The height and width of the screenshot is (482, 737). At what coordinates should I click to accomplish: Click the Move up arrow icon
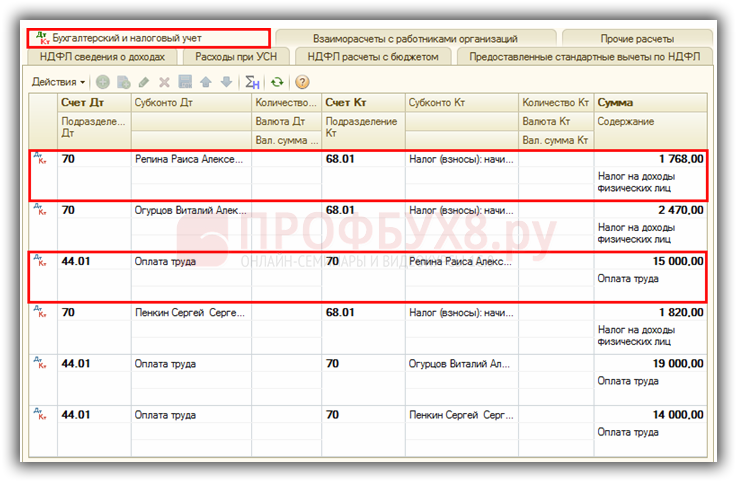coord(206,82)
